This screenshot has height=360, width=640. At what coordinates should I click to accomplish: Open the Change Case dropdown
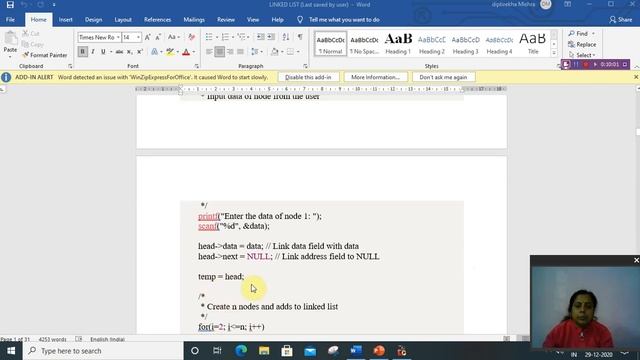[x=174, y=37]
